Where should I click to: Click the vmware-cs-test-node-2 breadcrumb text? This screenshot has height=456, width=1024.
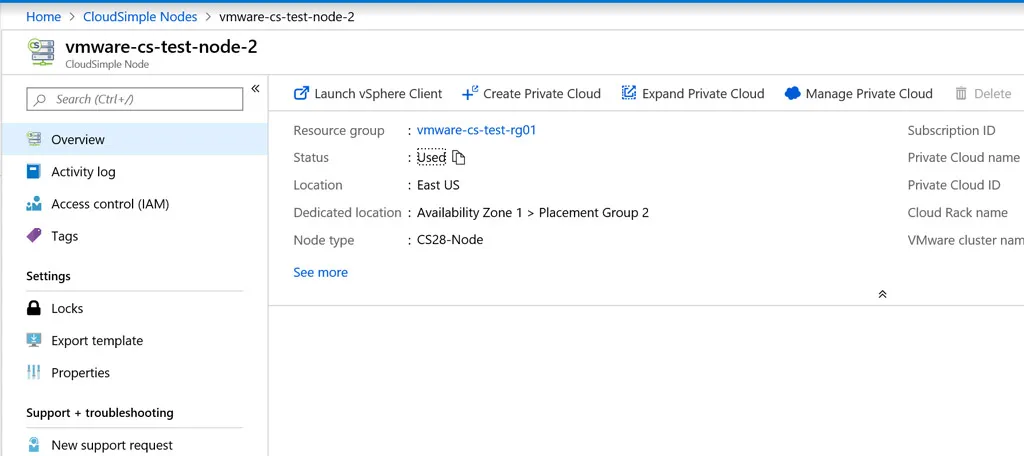(287, 16)
